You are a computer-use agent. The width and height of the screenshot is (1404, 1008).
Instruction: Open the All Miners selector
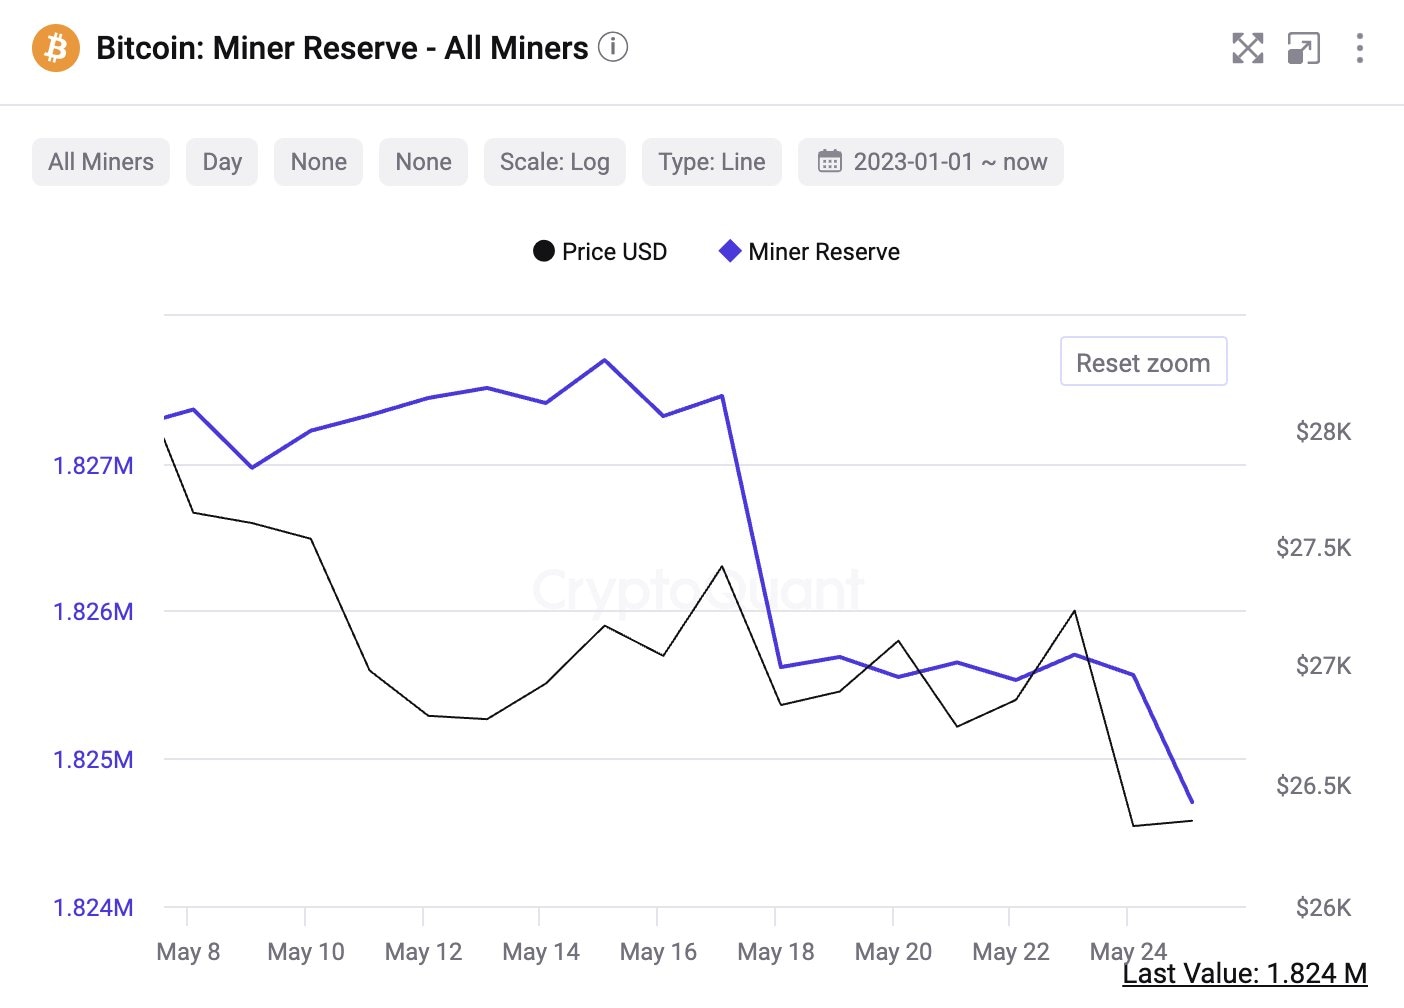point(100,161)
